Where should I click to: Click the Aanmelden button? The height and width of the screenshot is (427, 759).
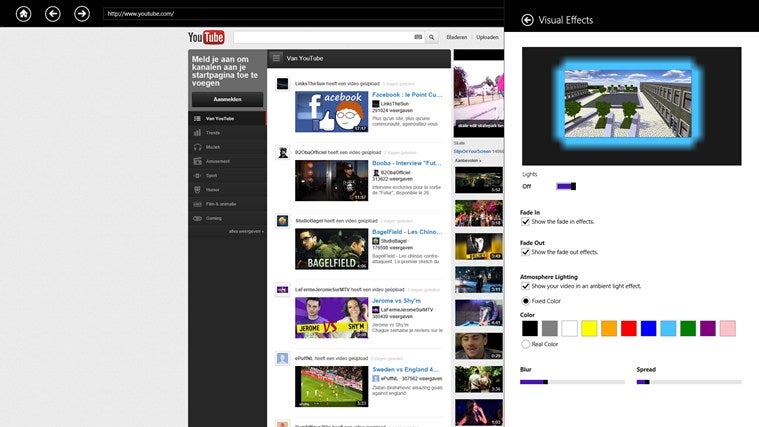click(x=228, y=99)
